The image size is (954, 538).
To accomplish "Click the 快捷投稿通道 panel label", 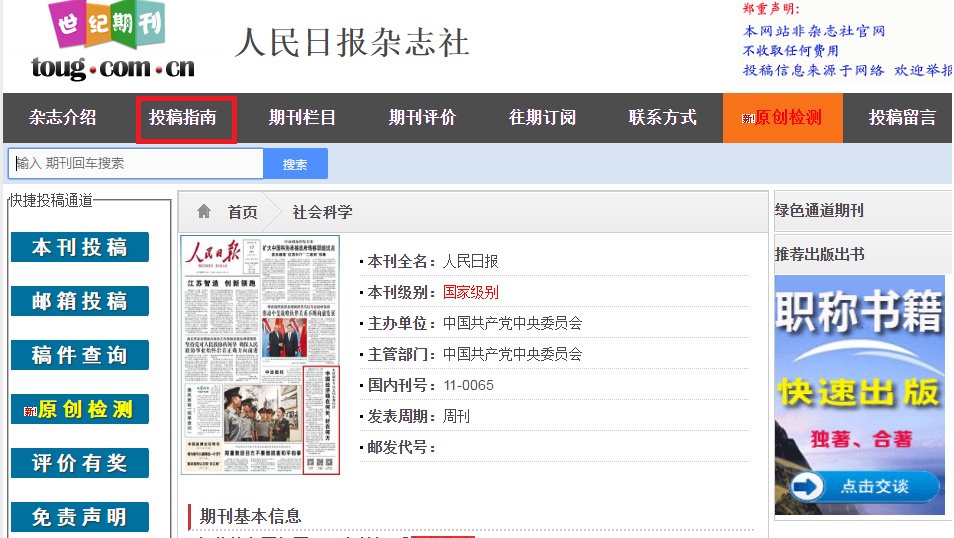I will tap(51, 200).
